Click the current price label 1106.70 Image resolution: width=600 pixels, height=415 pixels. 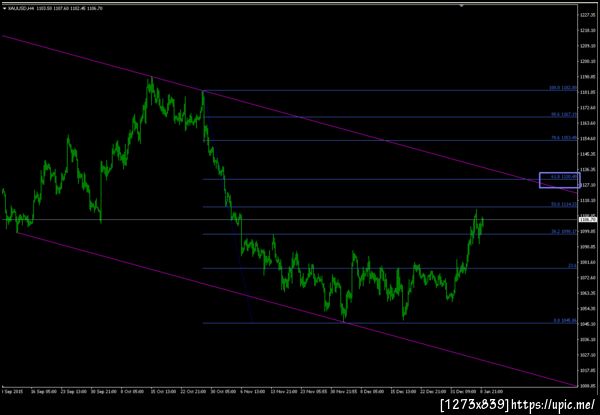click(589, 220)
